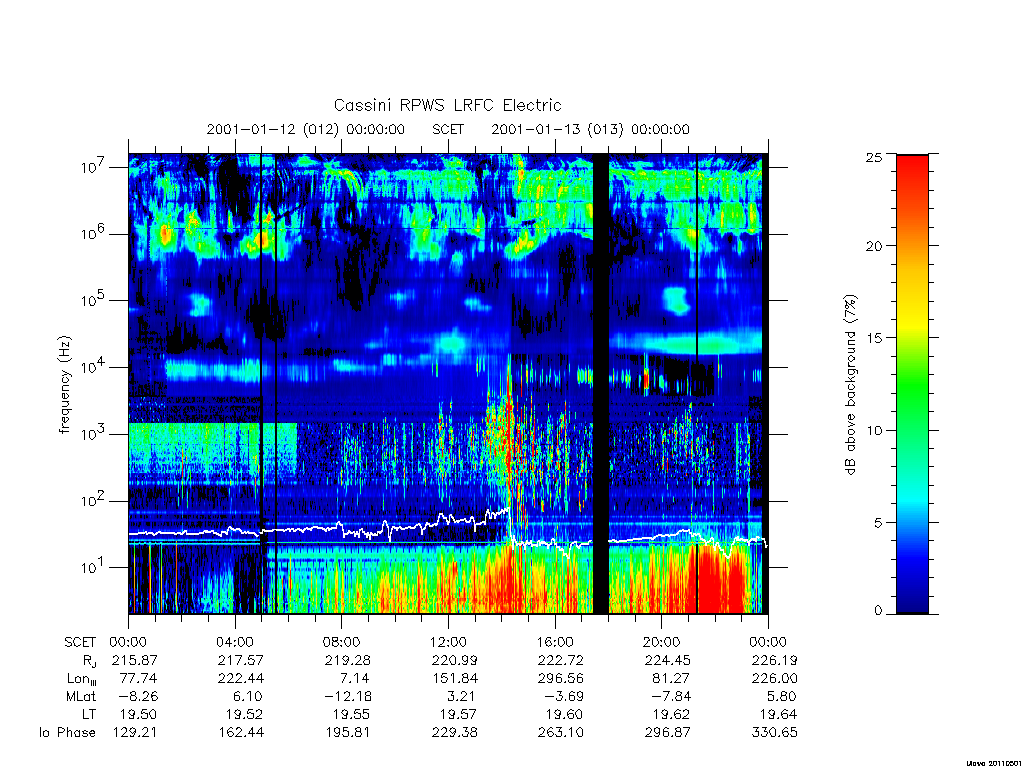
Task: Click the local time value "19.50"
Action: pyautogui.click(x=138, y=714)
